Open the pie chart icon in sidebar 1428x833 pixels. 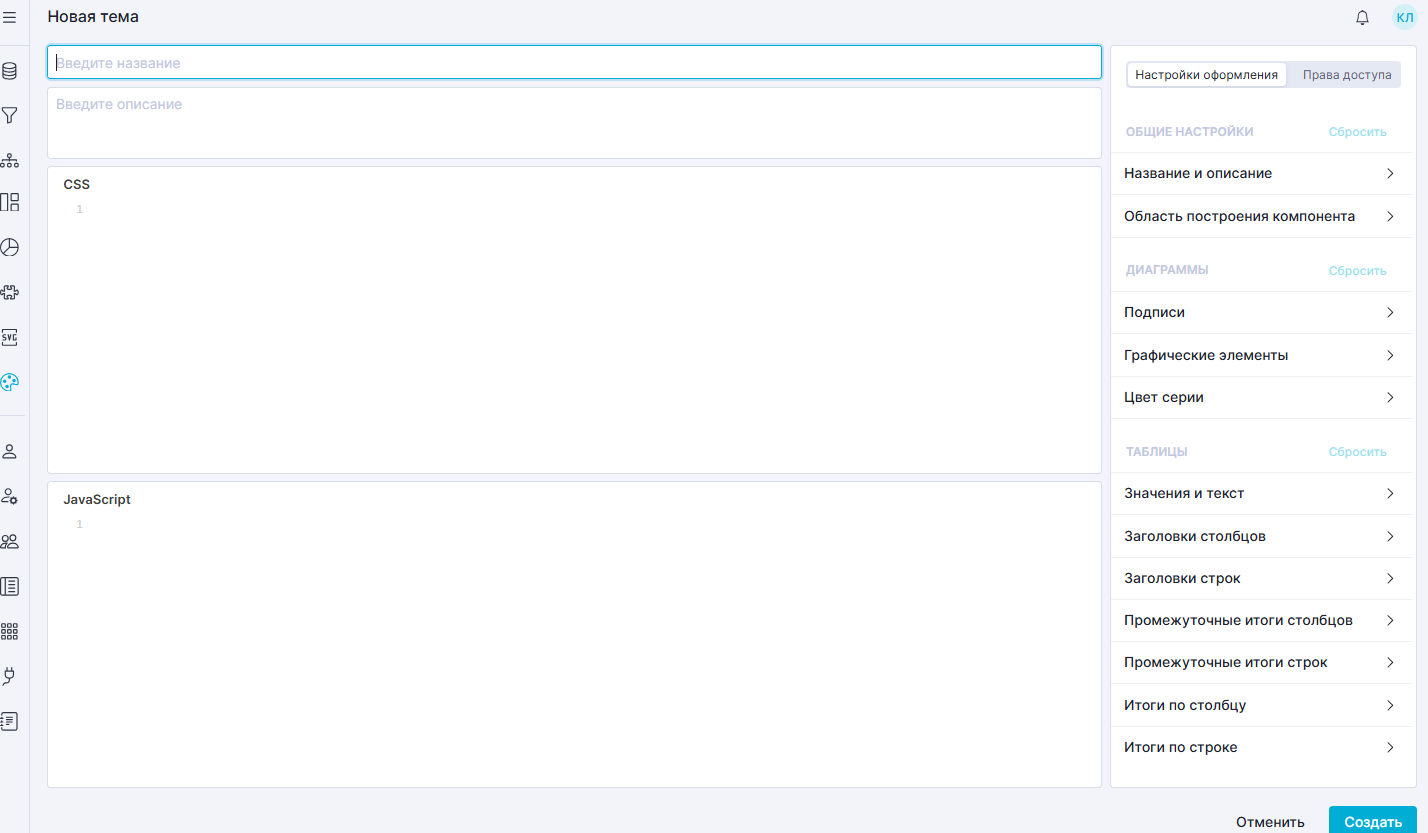[10, 247]
